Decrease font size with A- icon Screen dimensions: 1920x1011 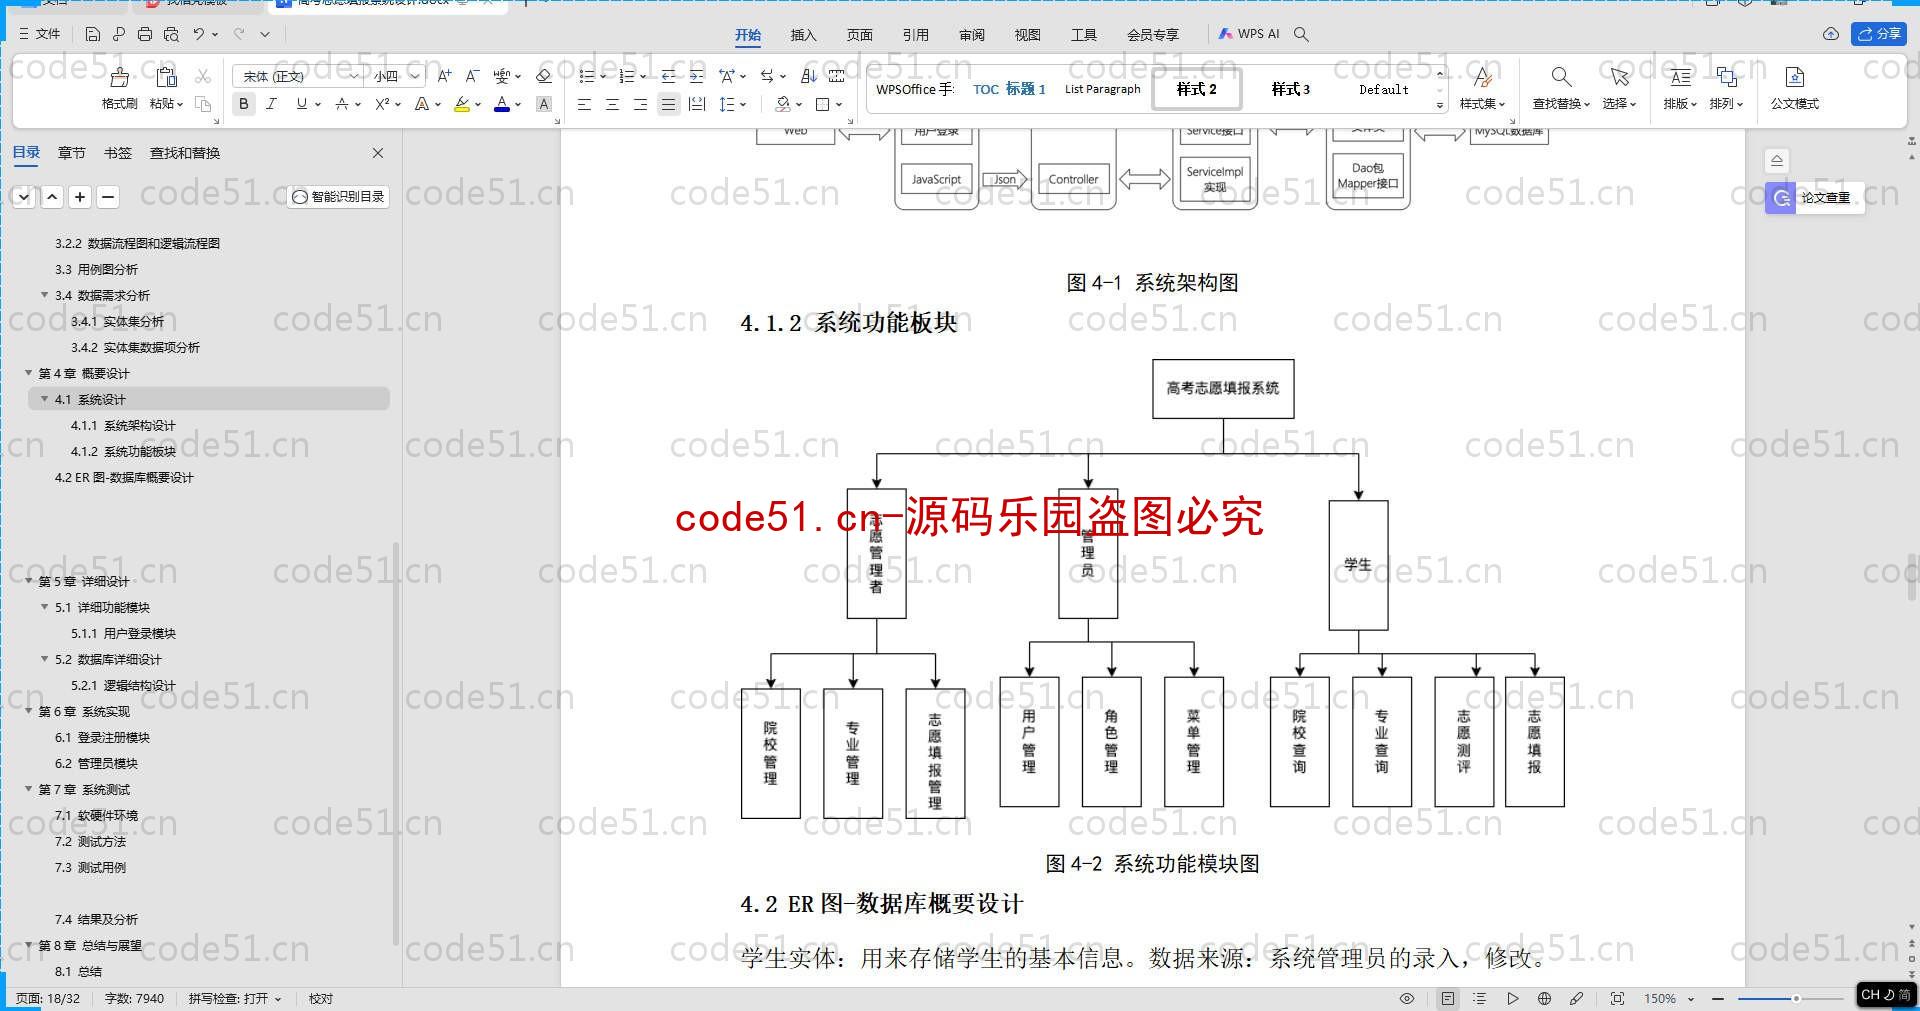pyautogui.click(x=473, y=76)
